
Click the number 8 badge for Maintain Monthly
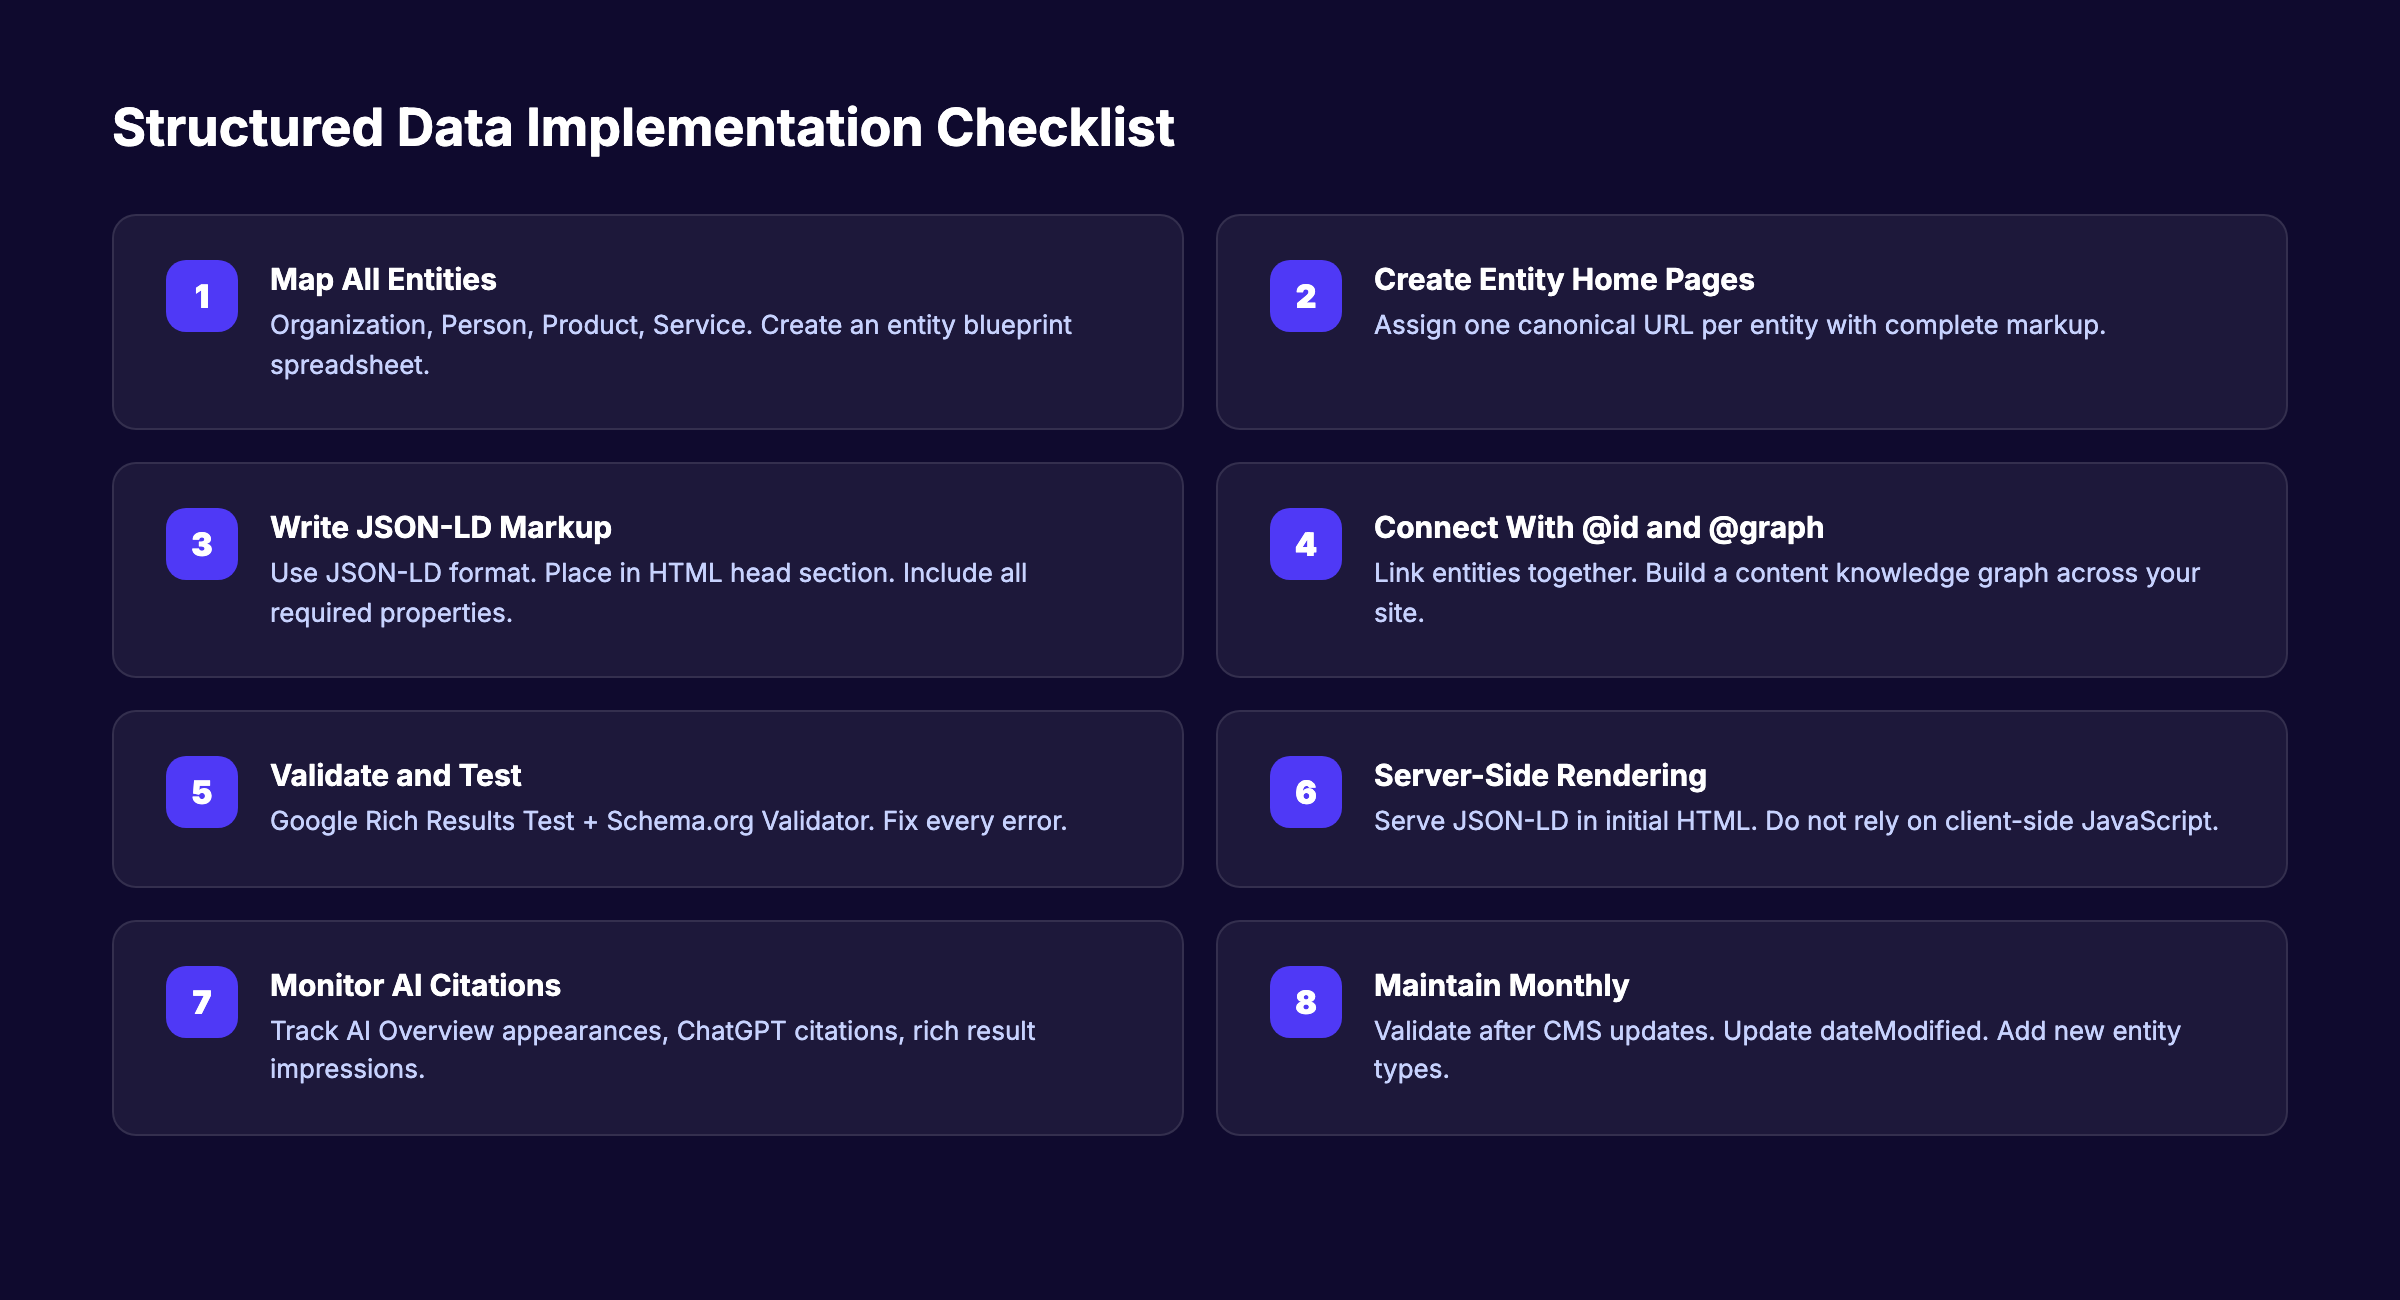1306,1001
